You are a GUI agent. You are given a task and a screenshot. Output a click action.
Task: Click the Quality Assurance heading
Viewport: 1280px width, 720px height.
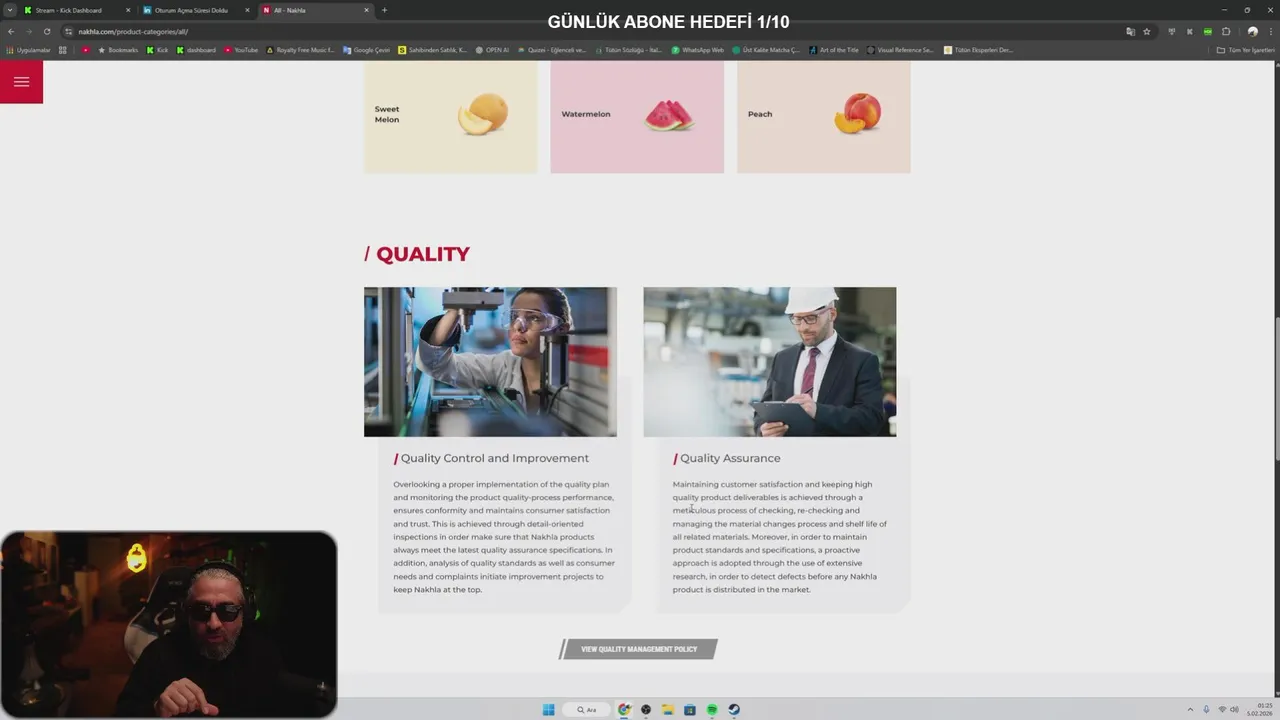click(730, 458)
